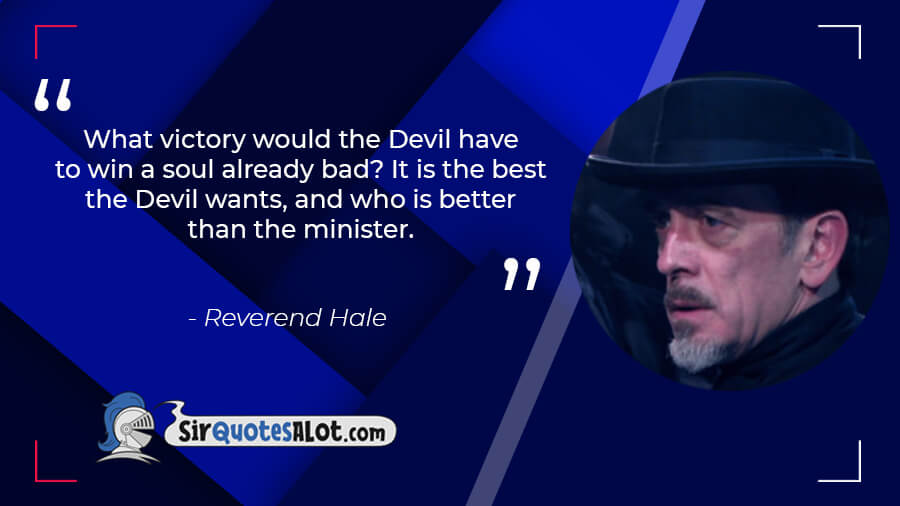Image resolution: width=900 pixels, height=506 pixels.
Task: Click the circular portrait of the man
Action: click(730, 232)
